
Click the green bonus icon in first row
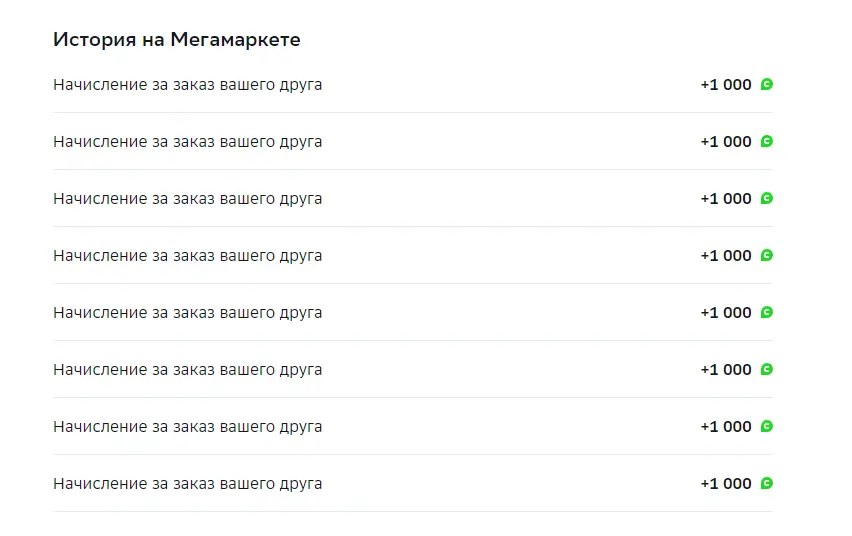click(767, 84)
